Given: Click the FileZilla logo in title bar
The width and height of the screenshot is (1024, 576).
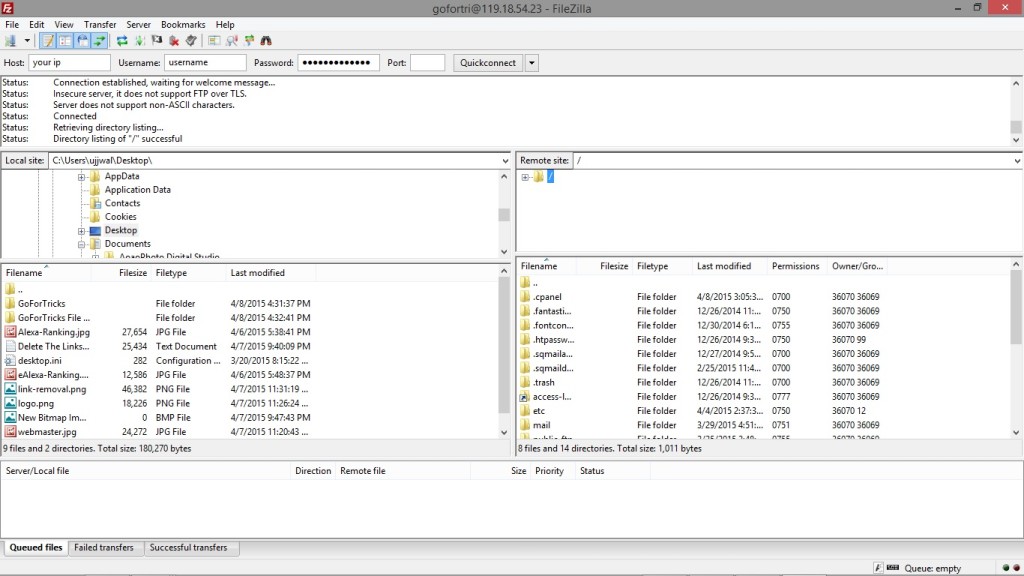Looking at the screenshot, I should click(x=7, y=8).
